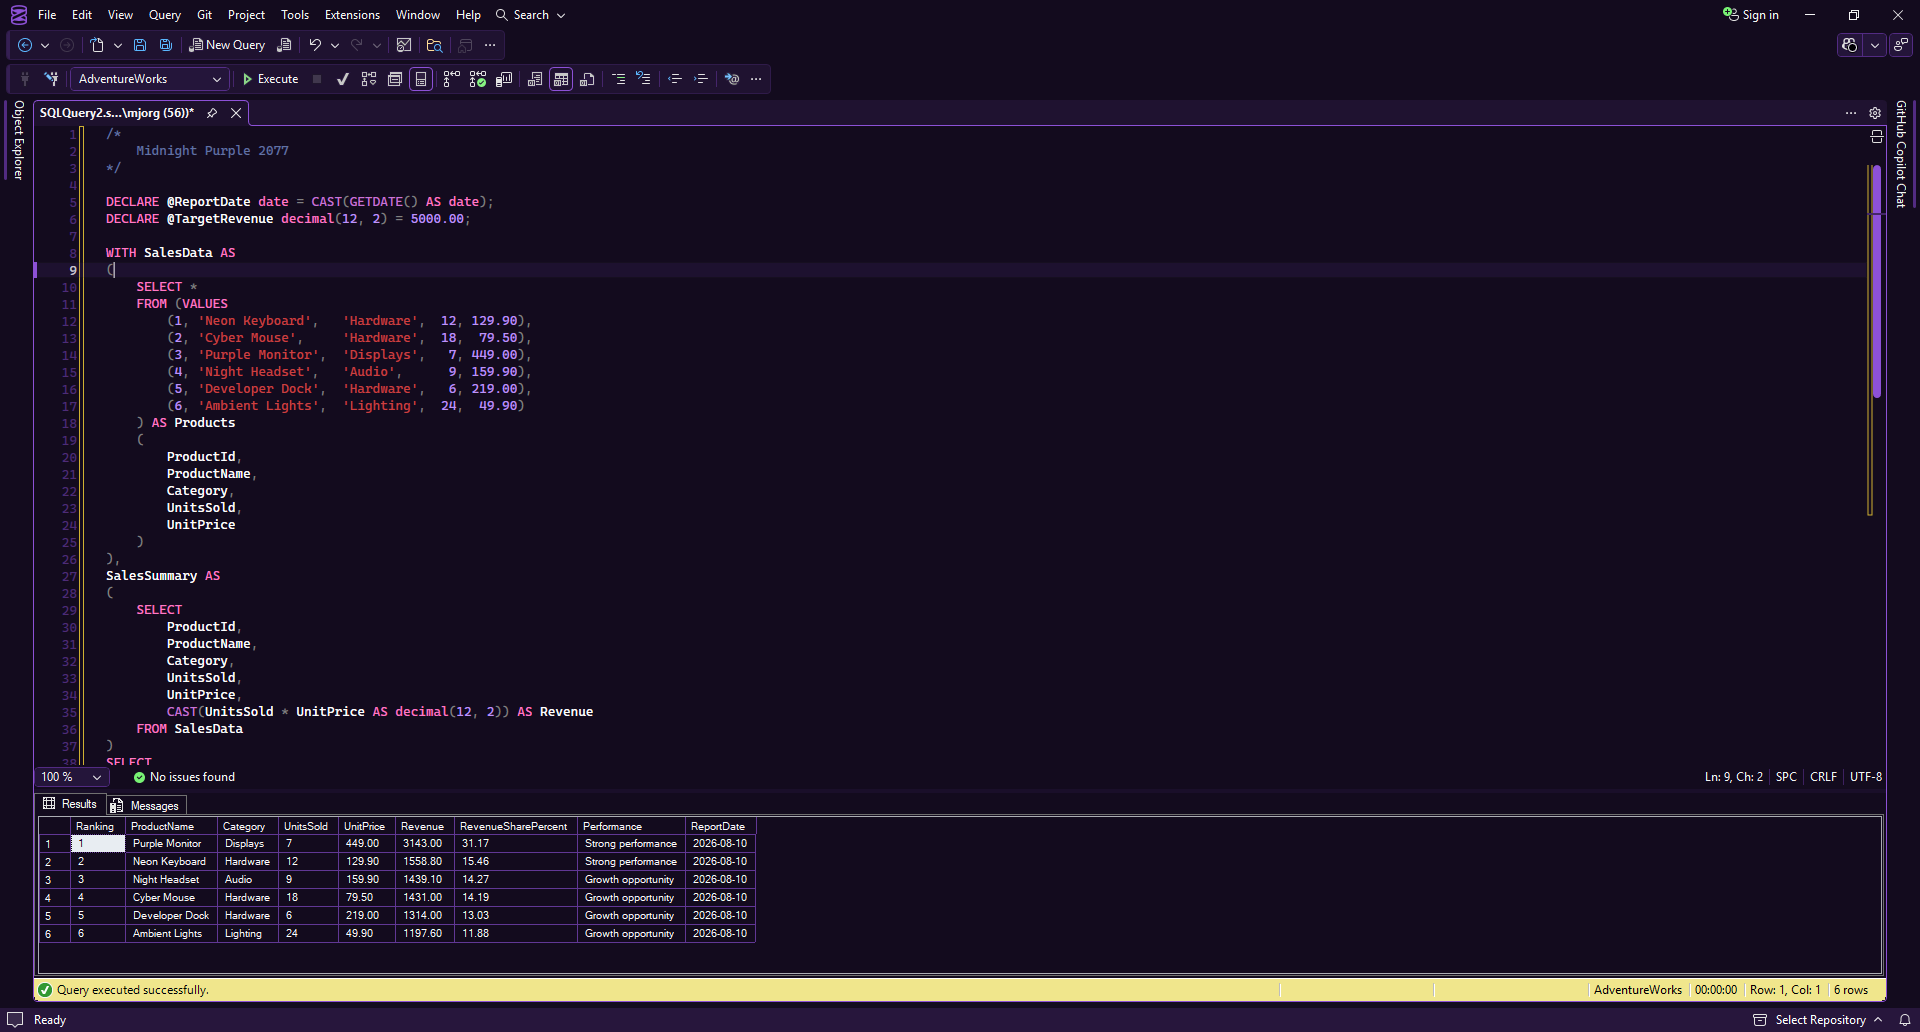This screenshot has width=1920, height=1032.
Task: Click the New Query button
Action: (x=227, y=45)
